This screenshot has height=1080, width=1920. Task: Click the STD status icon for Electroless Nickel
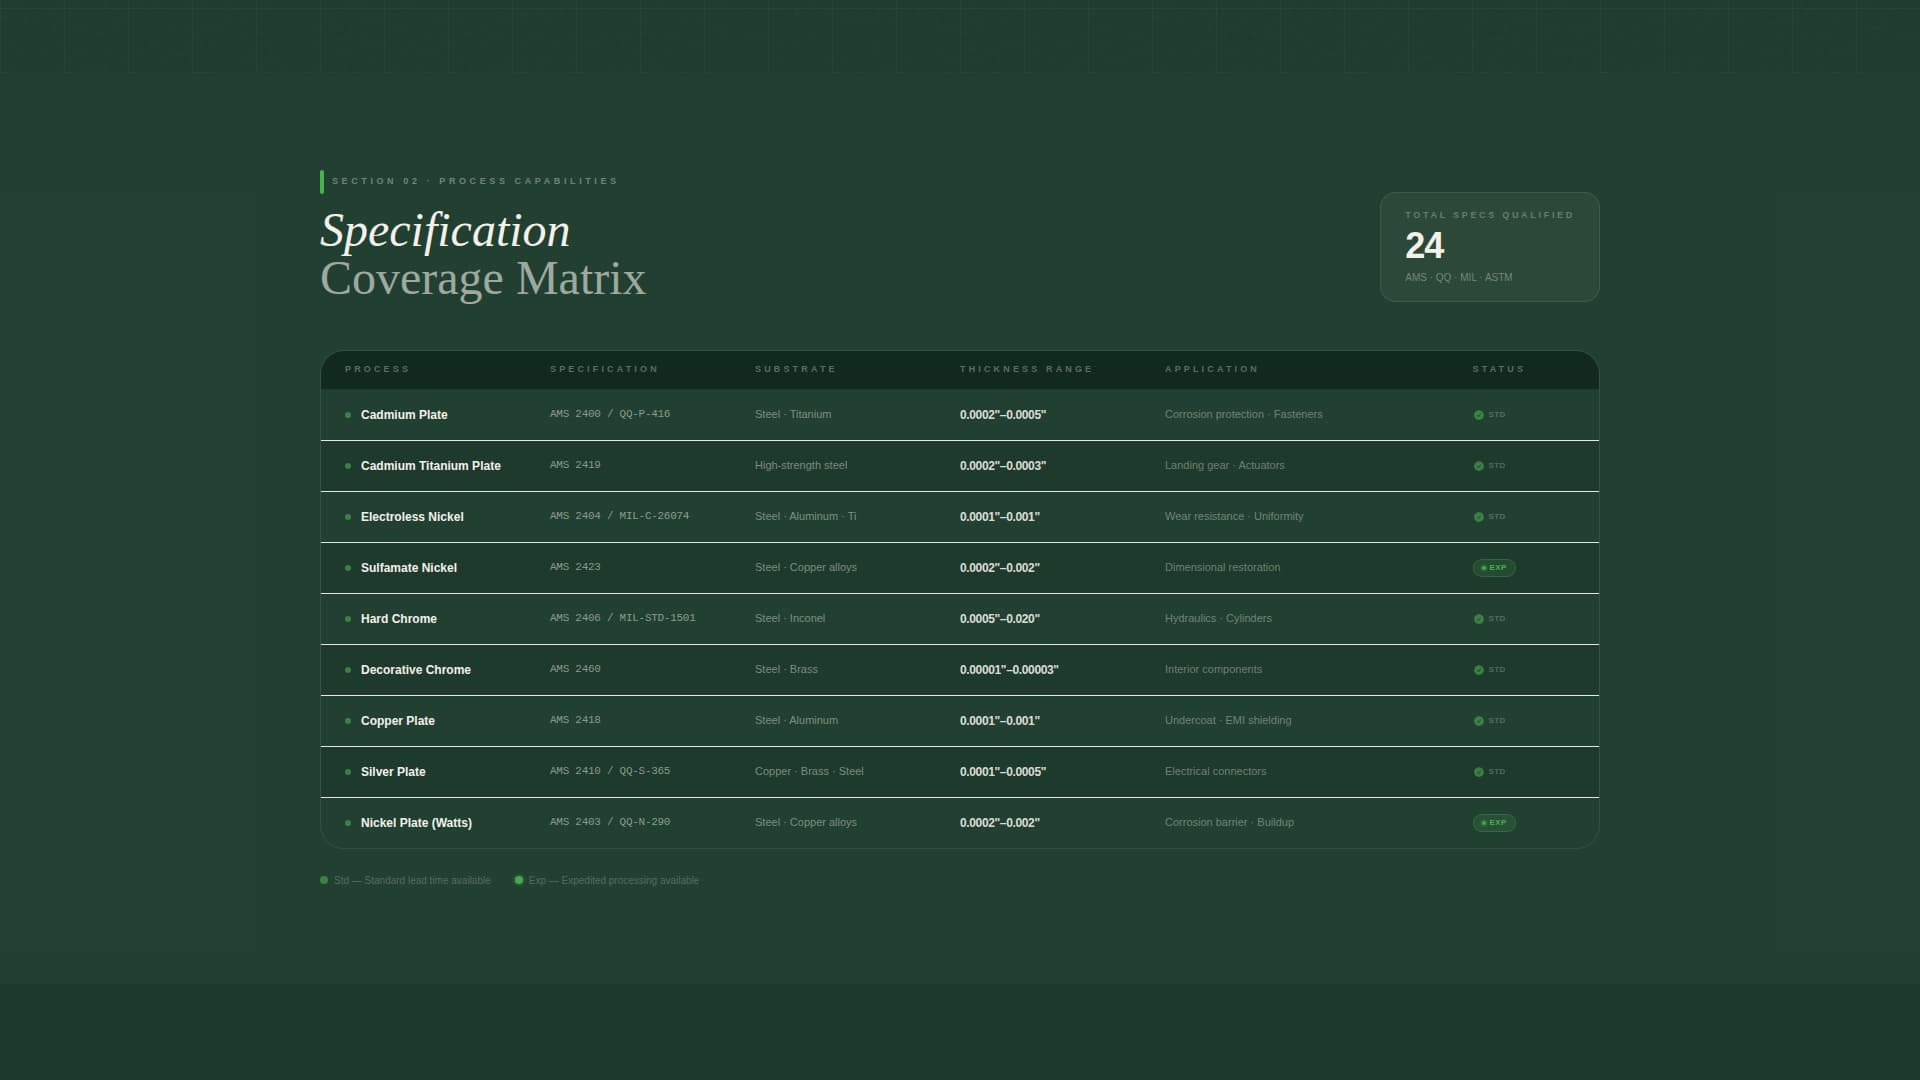(1478, 517)
